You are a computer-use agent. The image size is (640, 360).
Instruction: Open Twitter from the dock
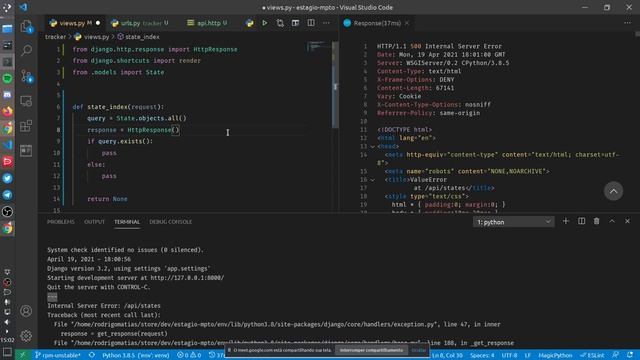pos(7,178)
